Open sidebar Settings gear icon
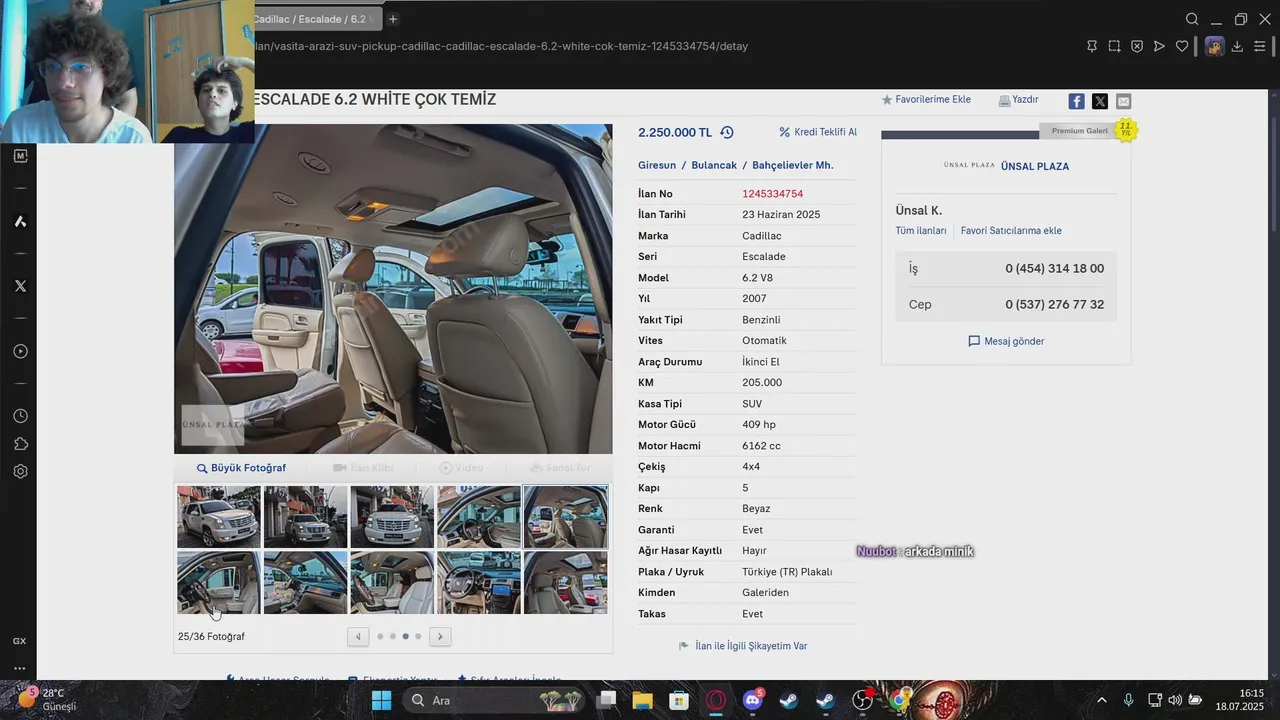This screenshot has width=1280, height=720. click(20, 471)
